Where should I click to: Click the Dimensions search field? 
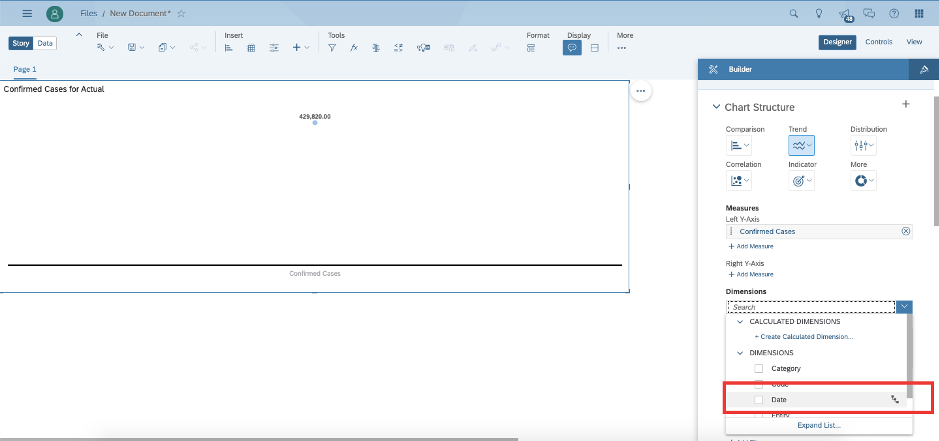click(812, 307)
